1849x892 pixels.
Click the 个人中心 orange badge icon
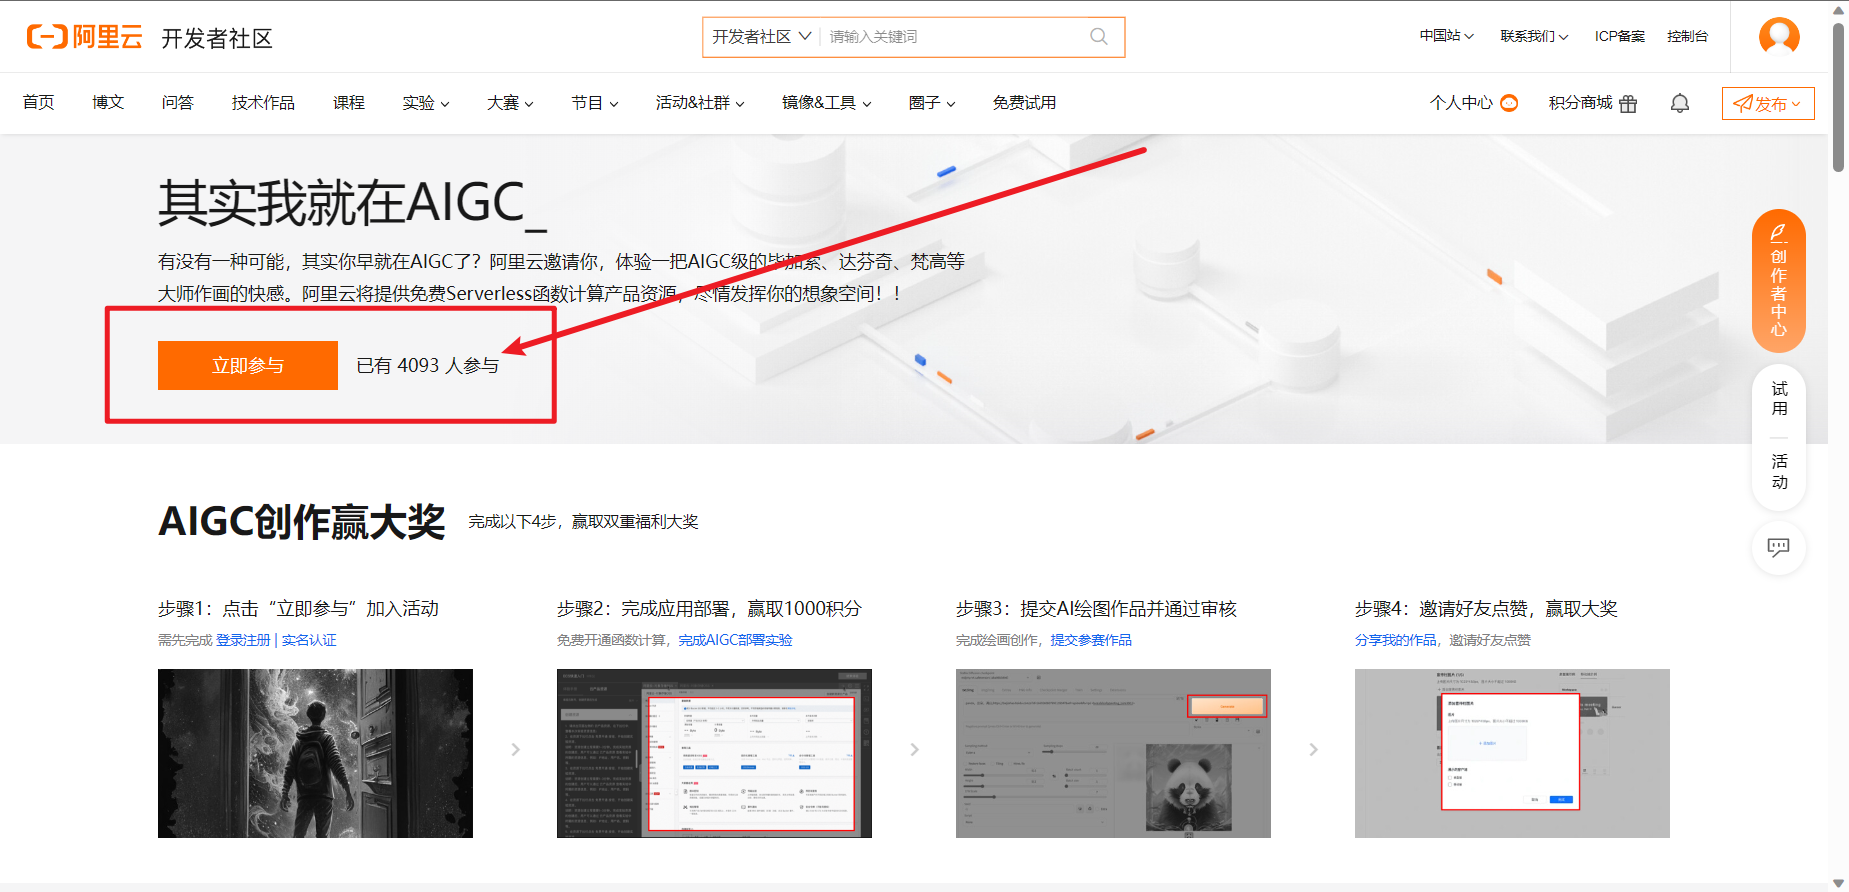[1509, 102]
